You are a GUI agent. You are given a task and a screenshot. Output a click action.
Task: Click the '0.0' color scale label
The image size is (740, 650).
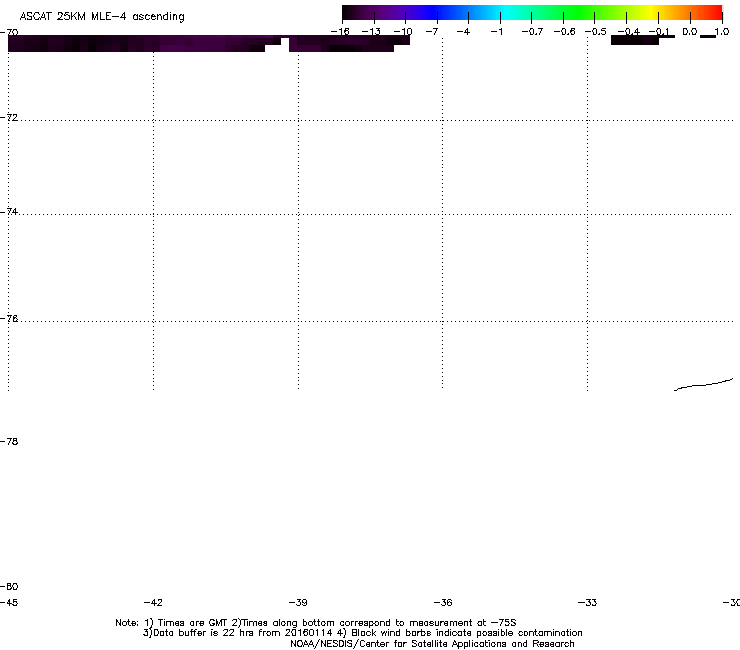pyautogui.click(x=690, y=32)
